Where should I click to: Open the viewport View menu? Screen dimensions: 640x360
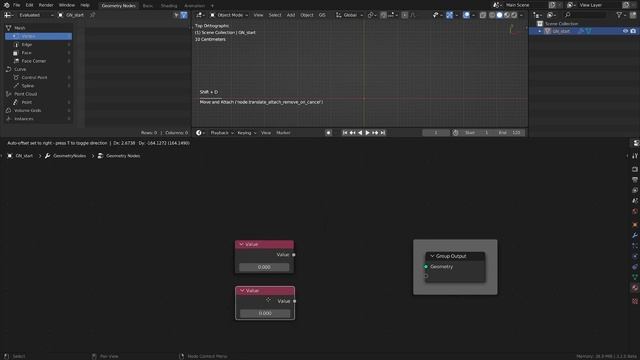click(x=258, y=15)
